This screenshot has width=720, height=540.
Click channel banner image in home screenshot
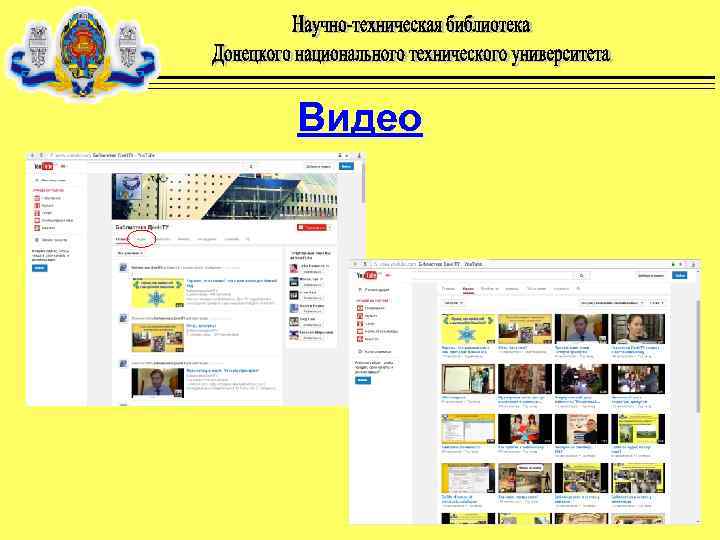(x=225, y=197)
